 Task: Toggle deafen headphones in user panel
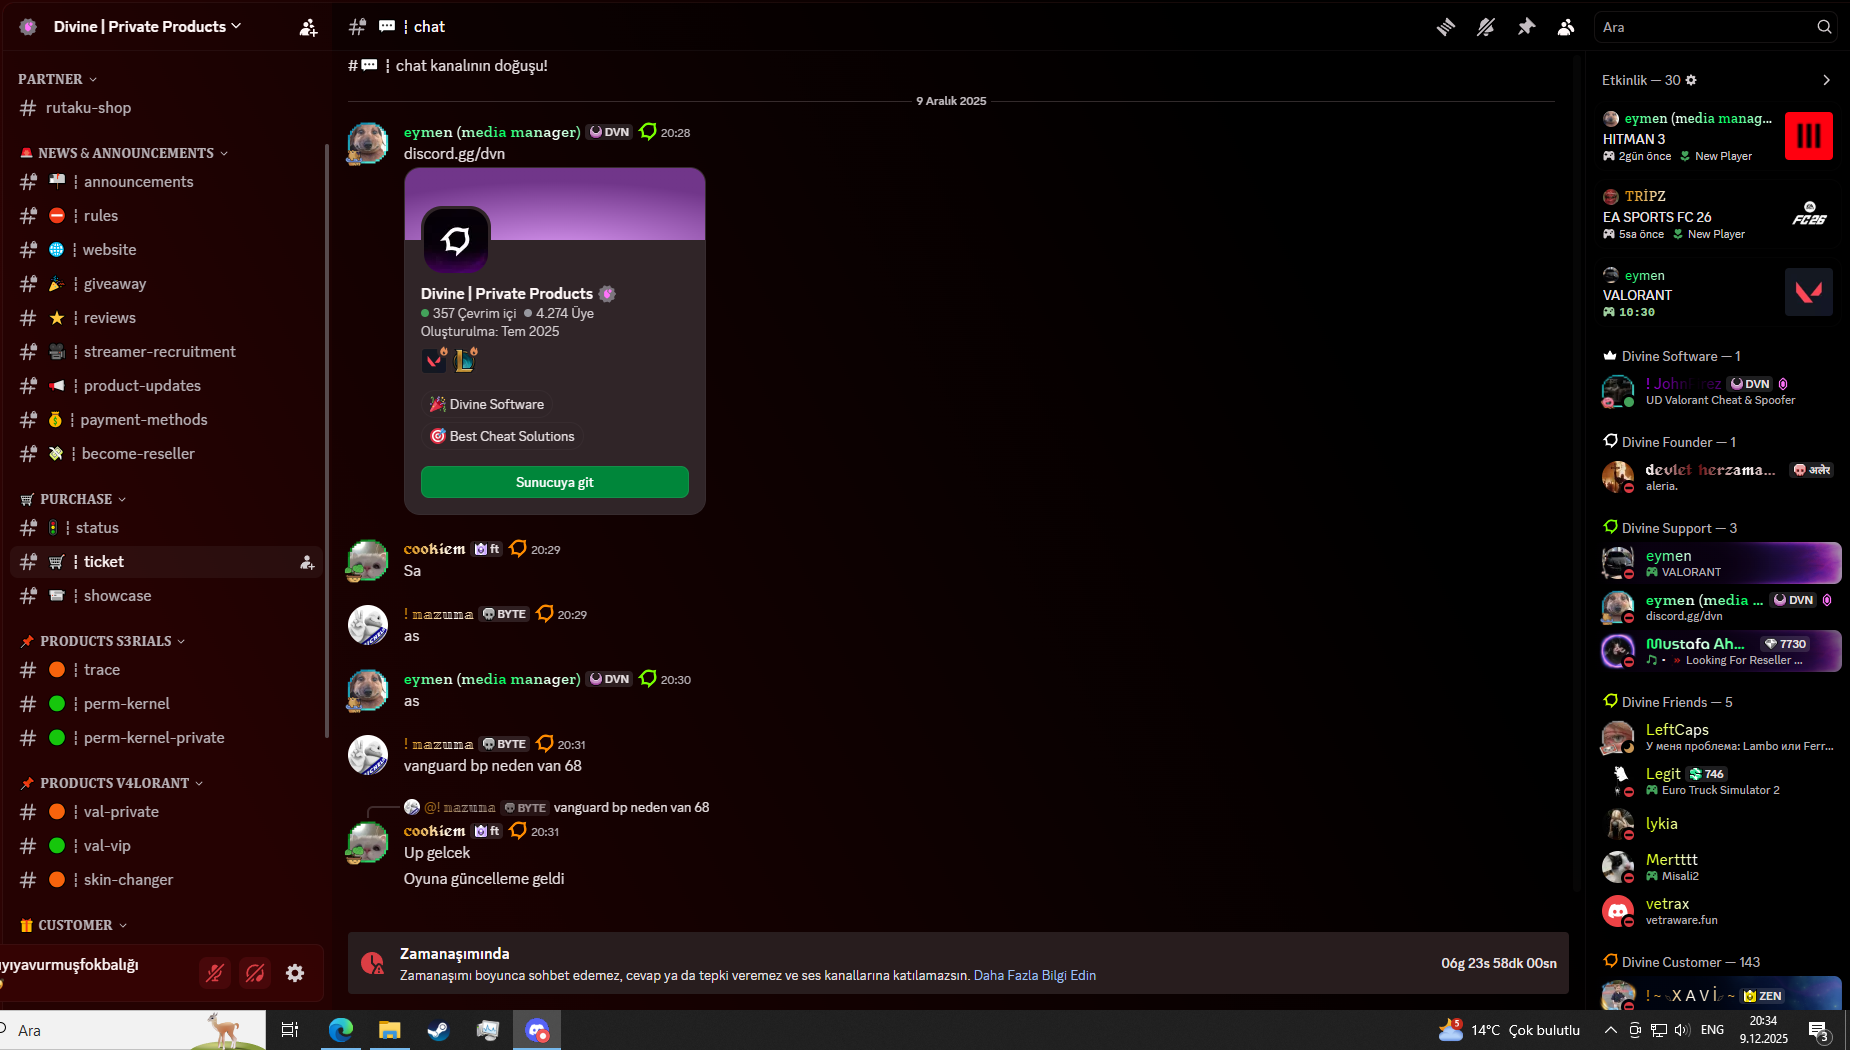255,973
